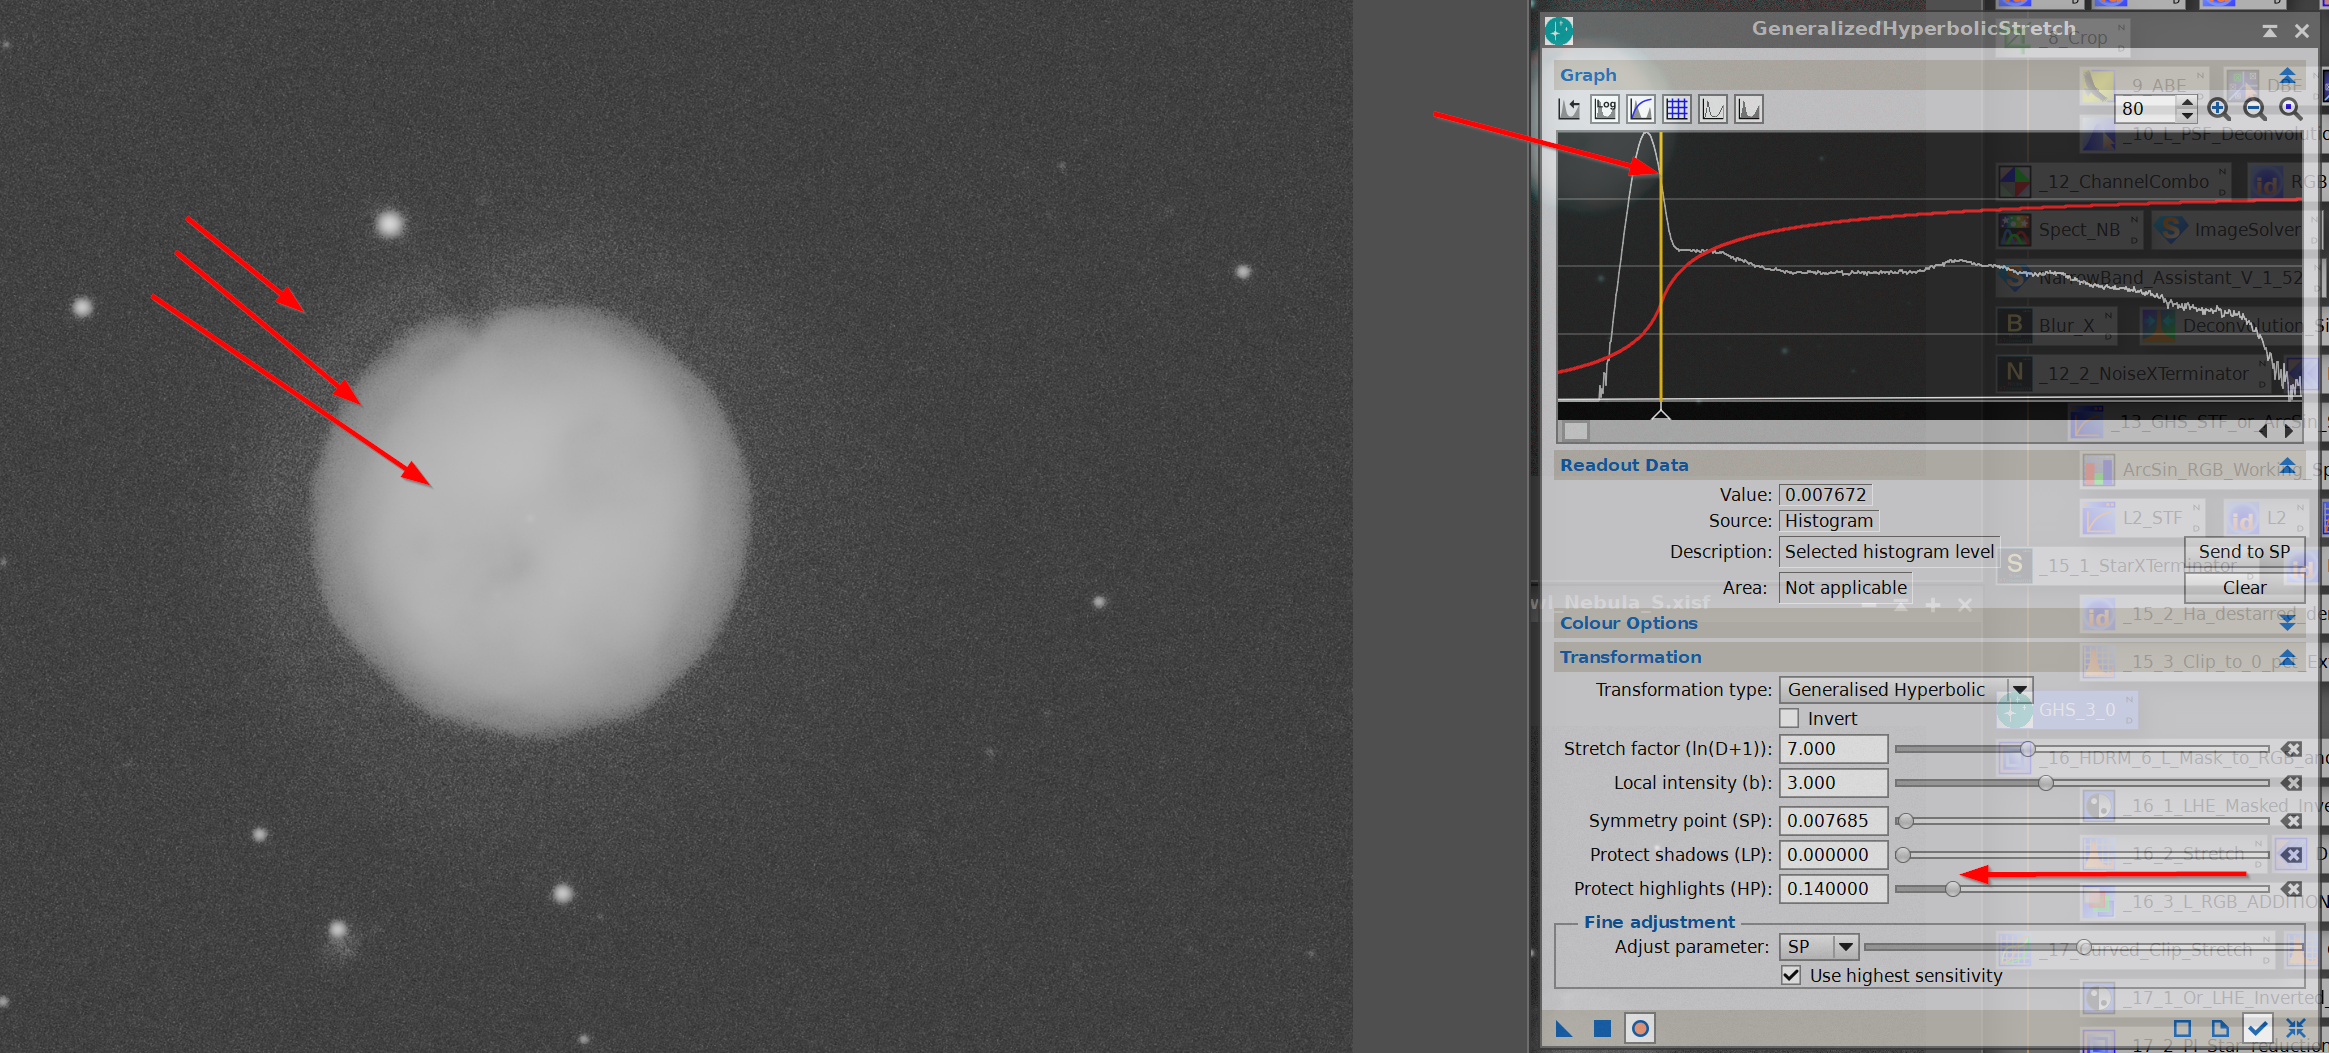Click the graph scroll right arrow
The height and width of the screenshot is (1053, 2329).
(x=2289, y=432)
